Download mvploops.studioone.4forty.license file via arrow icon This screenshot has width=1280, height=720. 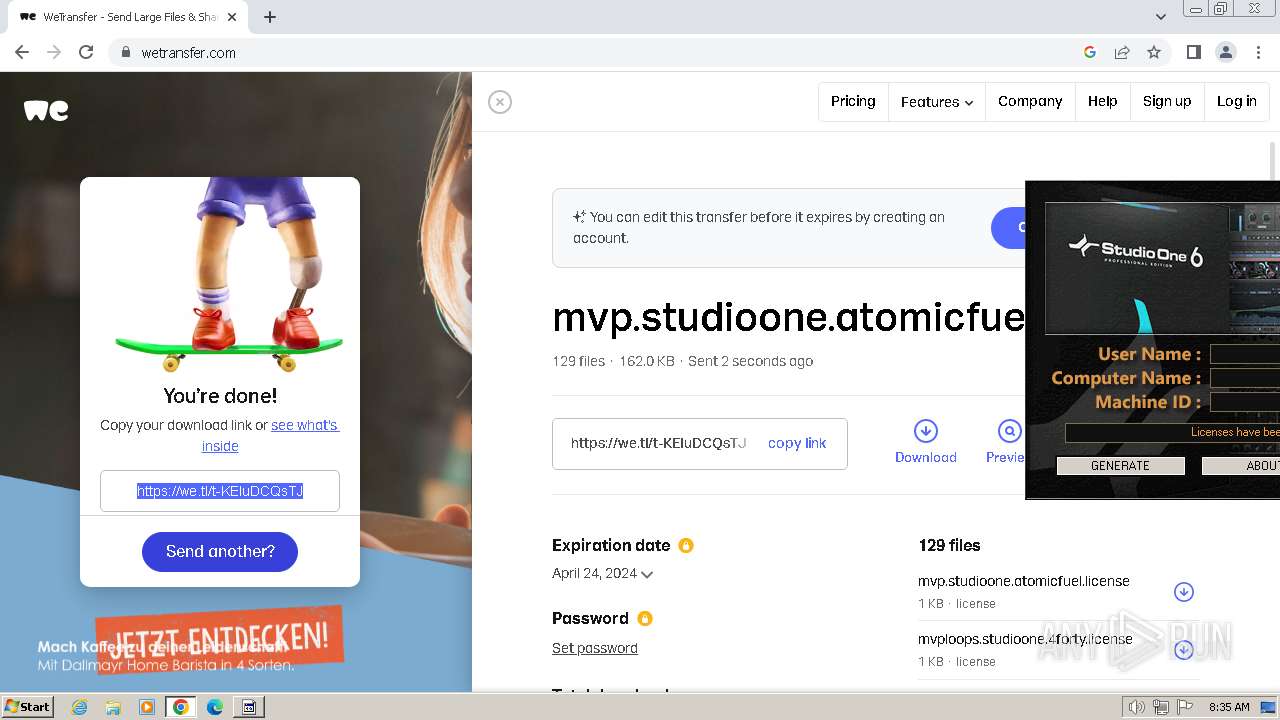pos(1184,650)
